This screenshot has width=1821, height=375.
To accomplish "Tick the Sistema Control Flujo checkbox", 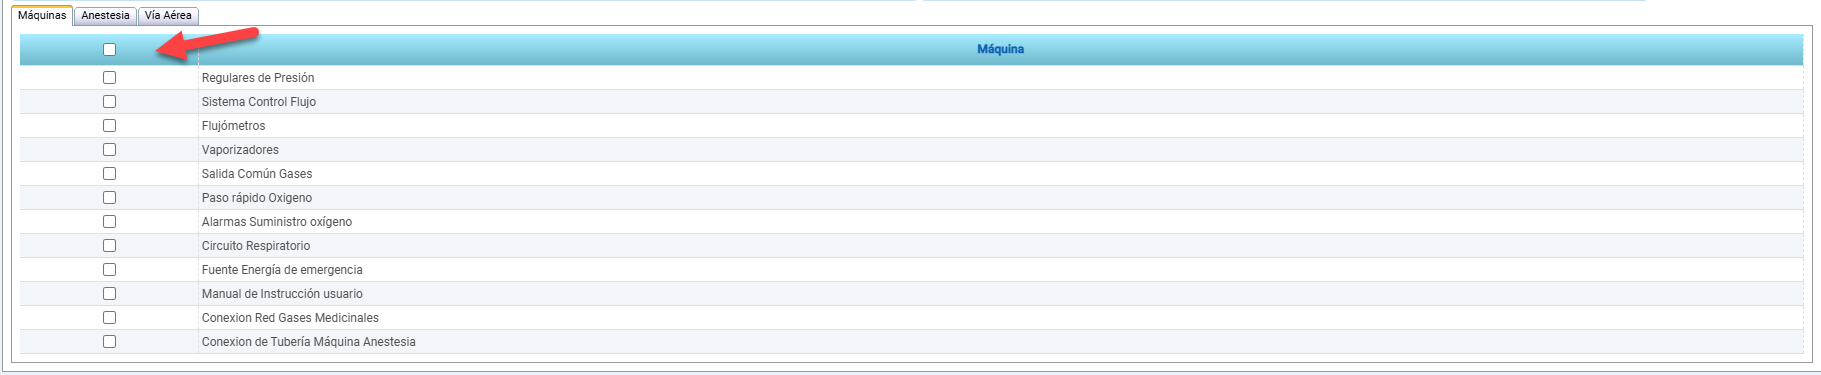I will pos(109,101).
